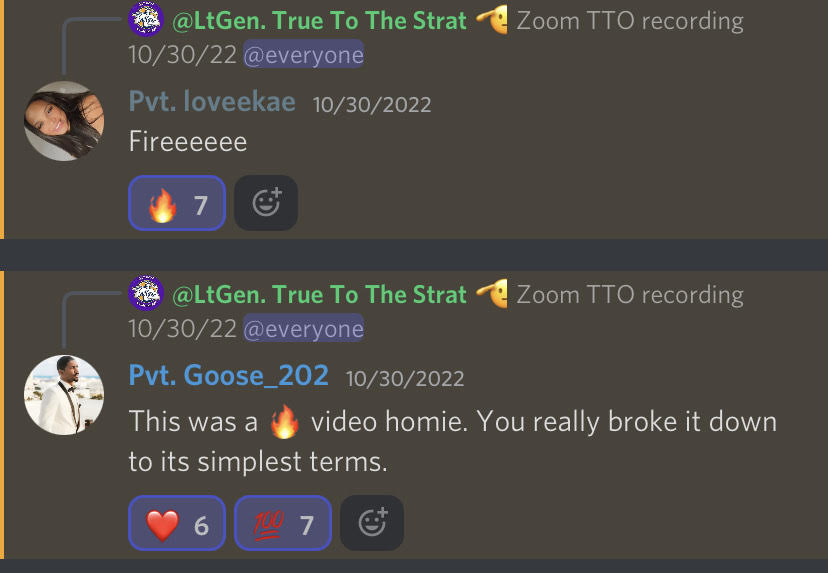Toggle the fire reaction on loveekae's message
Screen dimensions: 828x573
pos(177,203)
